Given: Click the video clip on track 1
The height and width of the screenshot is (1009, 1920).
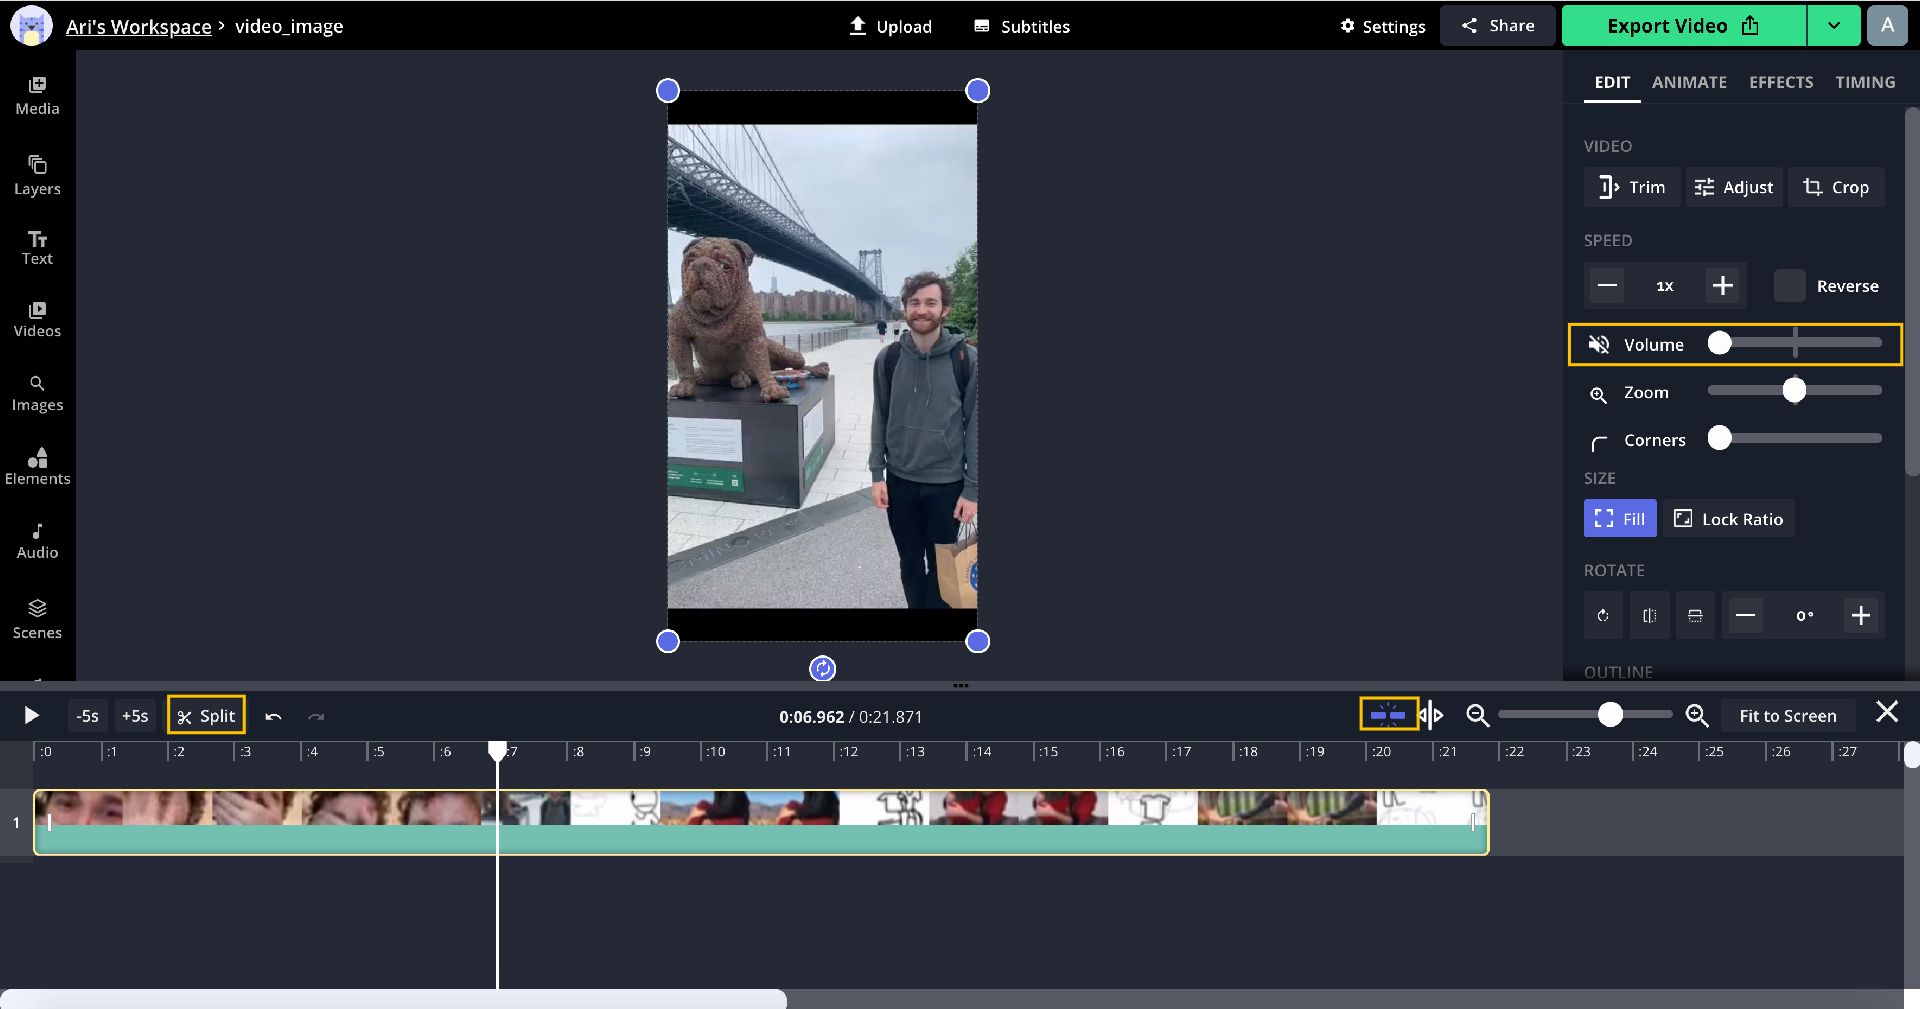Looking at the screenshot, I should [761, 822].
